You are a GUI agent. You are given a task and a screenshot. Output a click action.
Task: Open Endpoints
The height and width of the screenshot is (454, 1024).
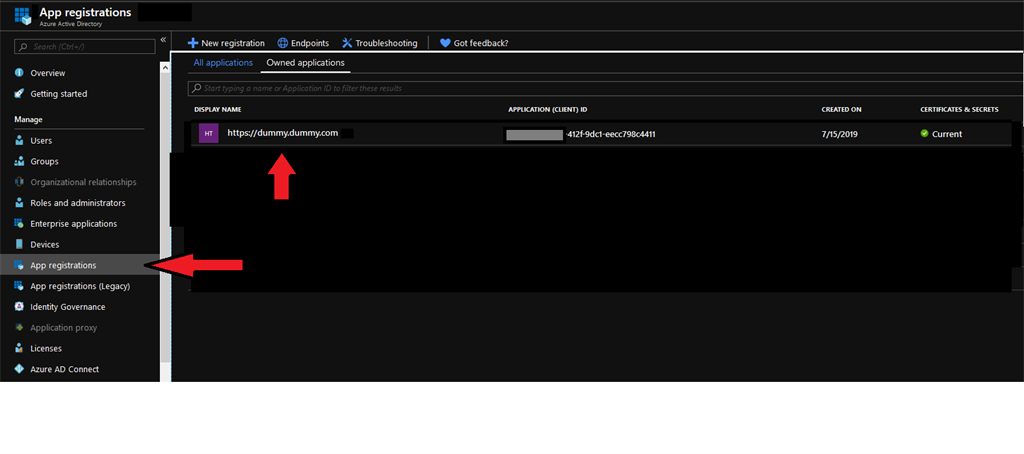[310, 43]
